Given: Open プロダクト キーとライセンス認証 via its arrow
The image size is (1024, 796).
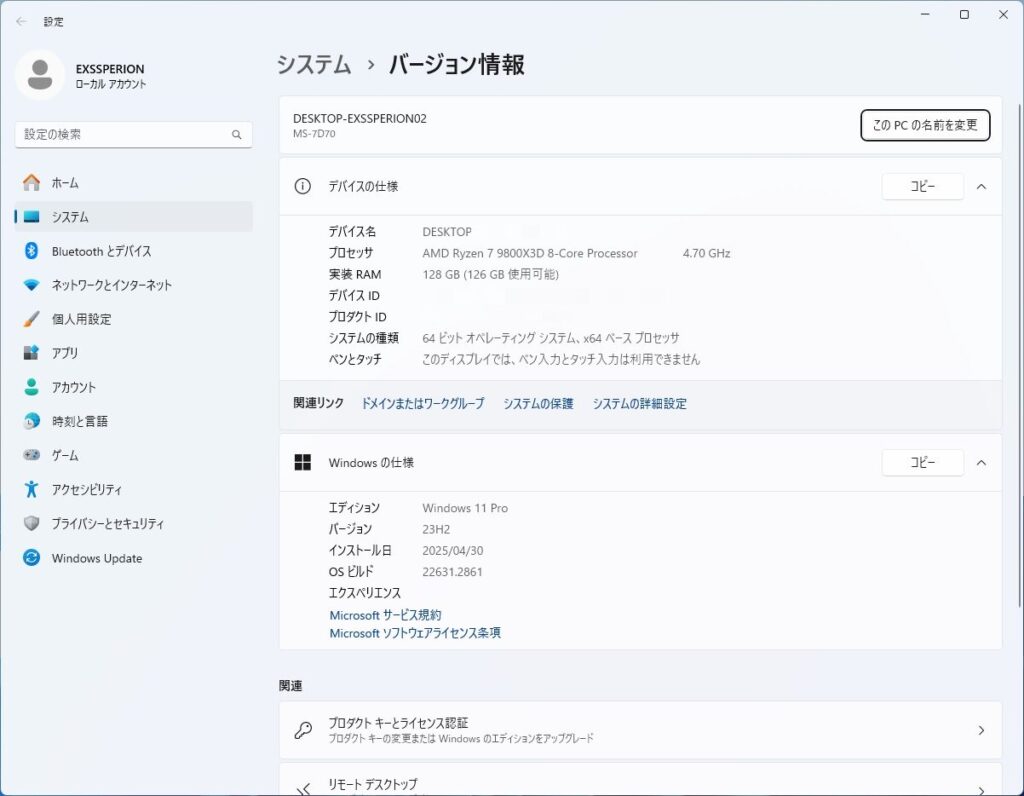Looking at the screenshot, I should coord(981,731).
